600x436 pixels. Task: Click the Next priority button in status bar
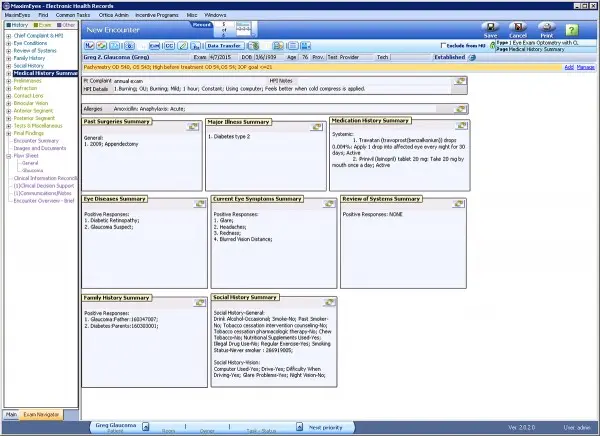point(325,428)
